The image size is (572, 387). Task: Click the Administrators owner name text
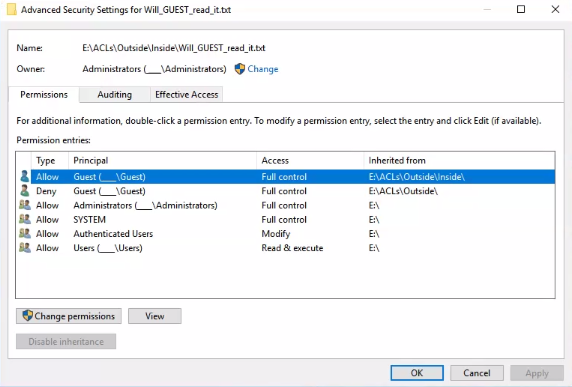coord(154,69)
